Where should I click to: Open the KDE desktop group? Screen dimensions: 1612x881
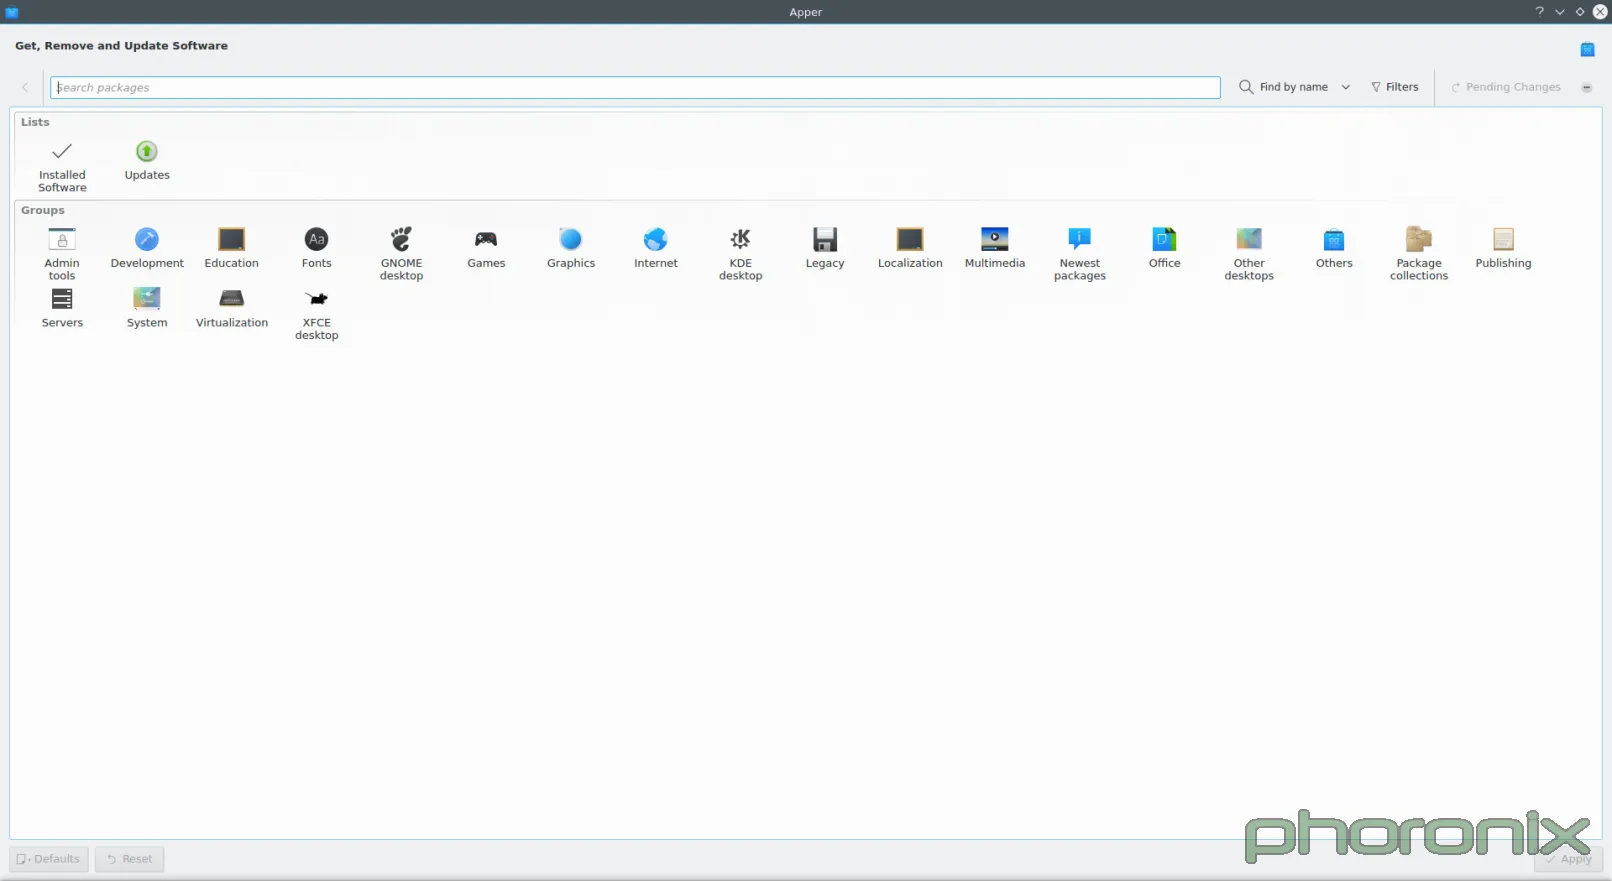(740, 253)
